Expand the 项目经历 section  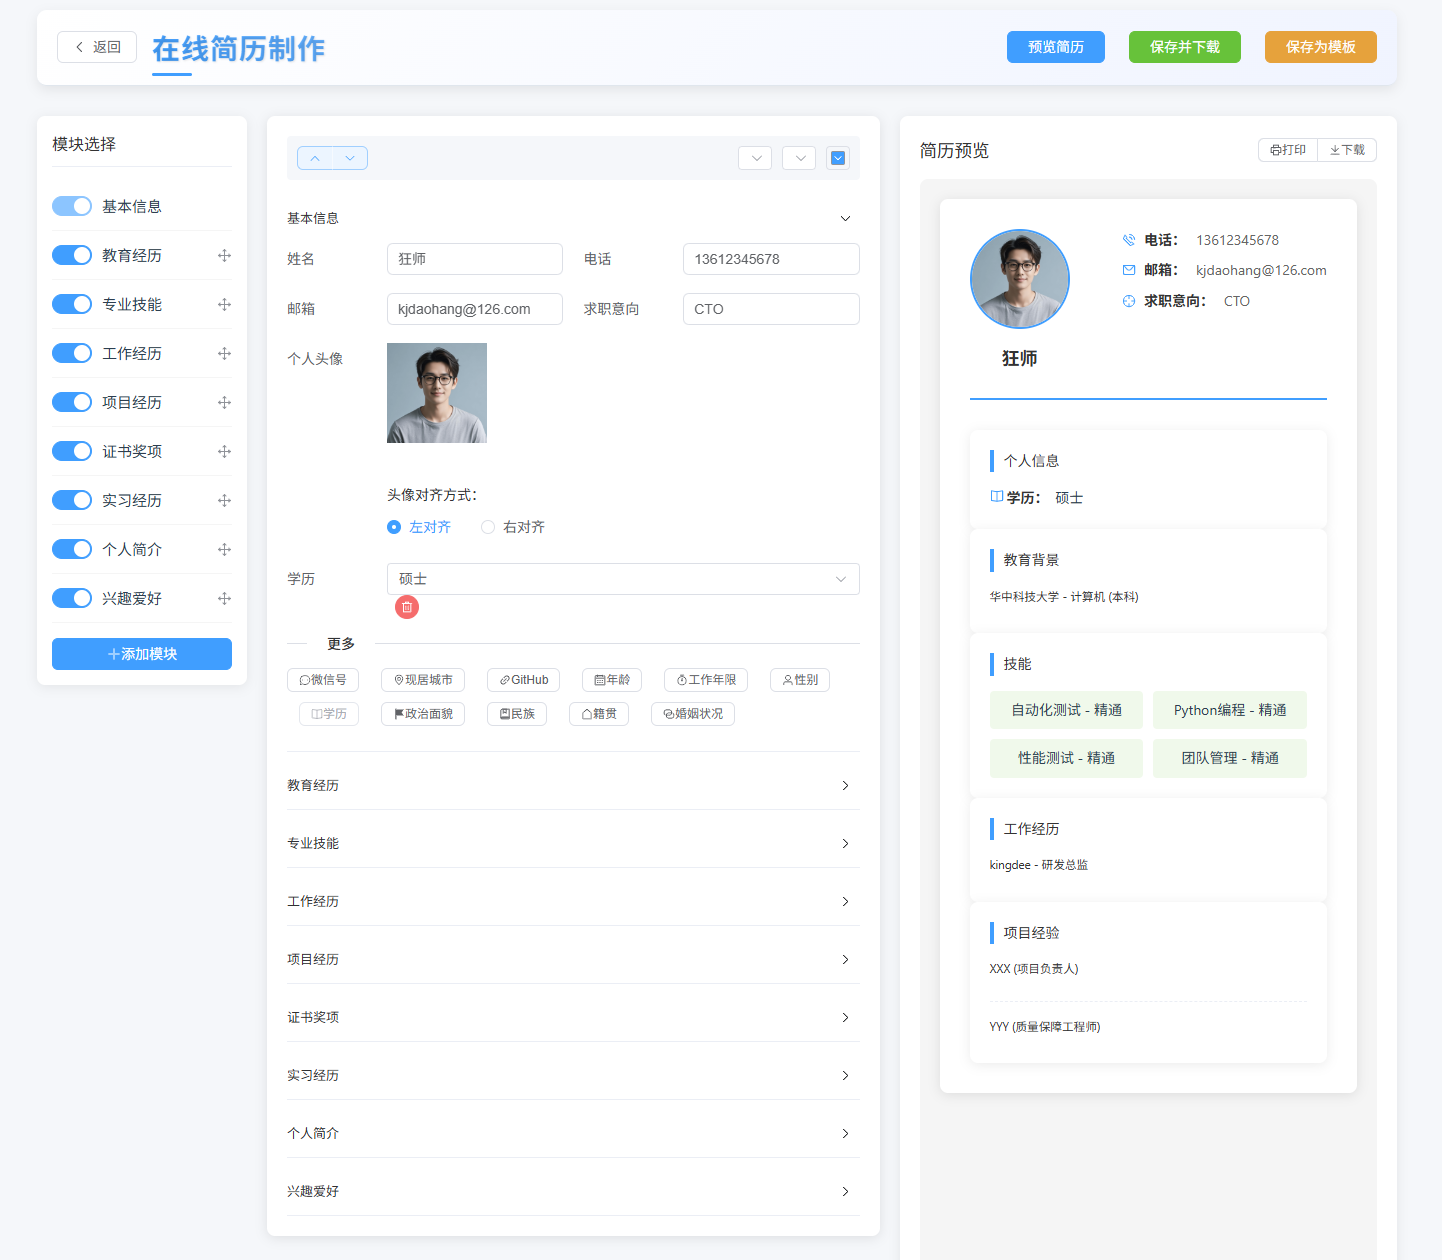572,960
